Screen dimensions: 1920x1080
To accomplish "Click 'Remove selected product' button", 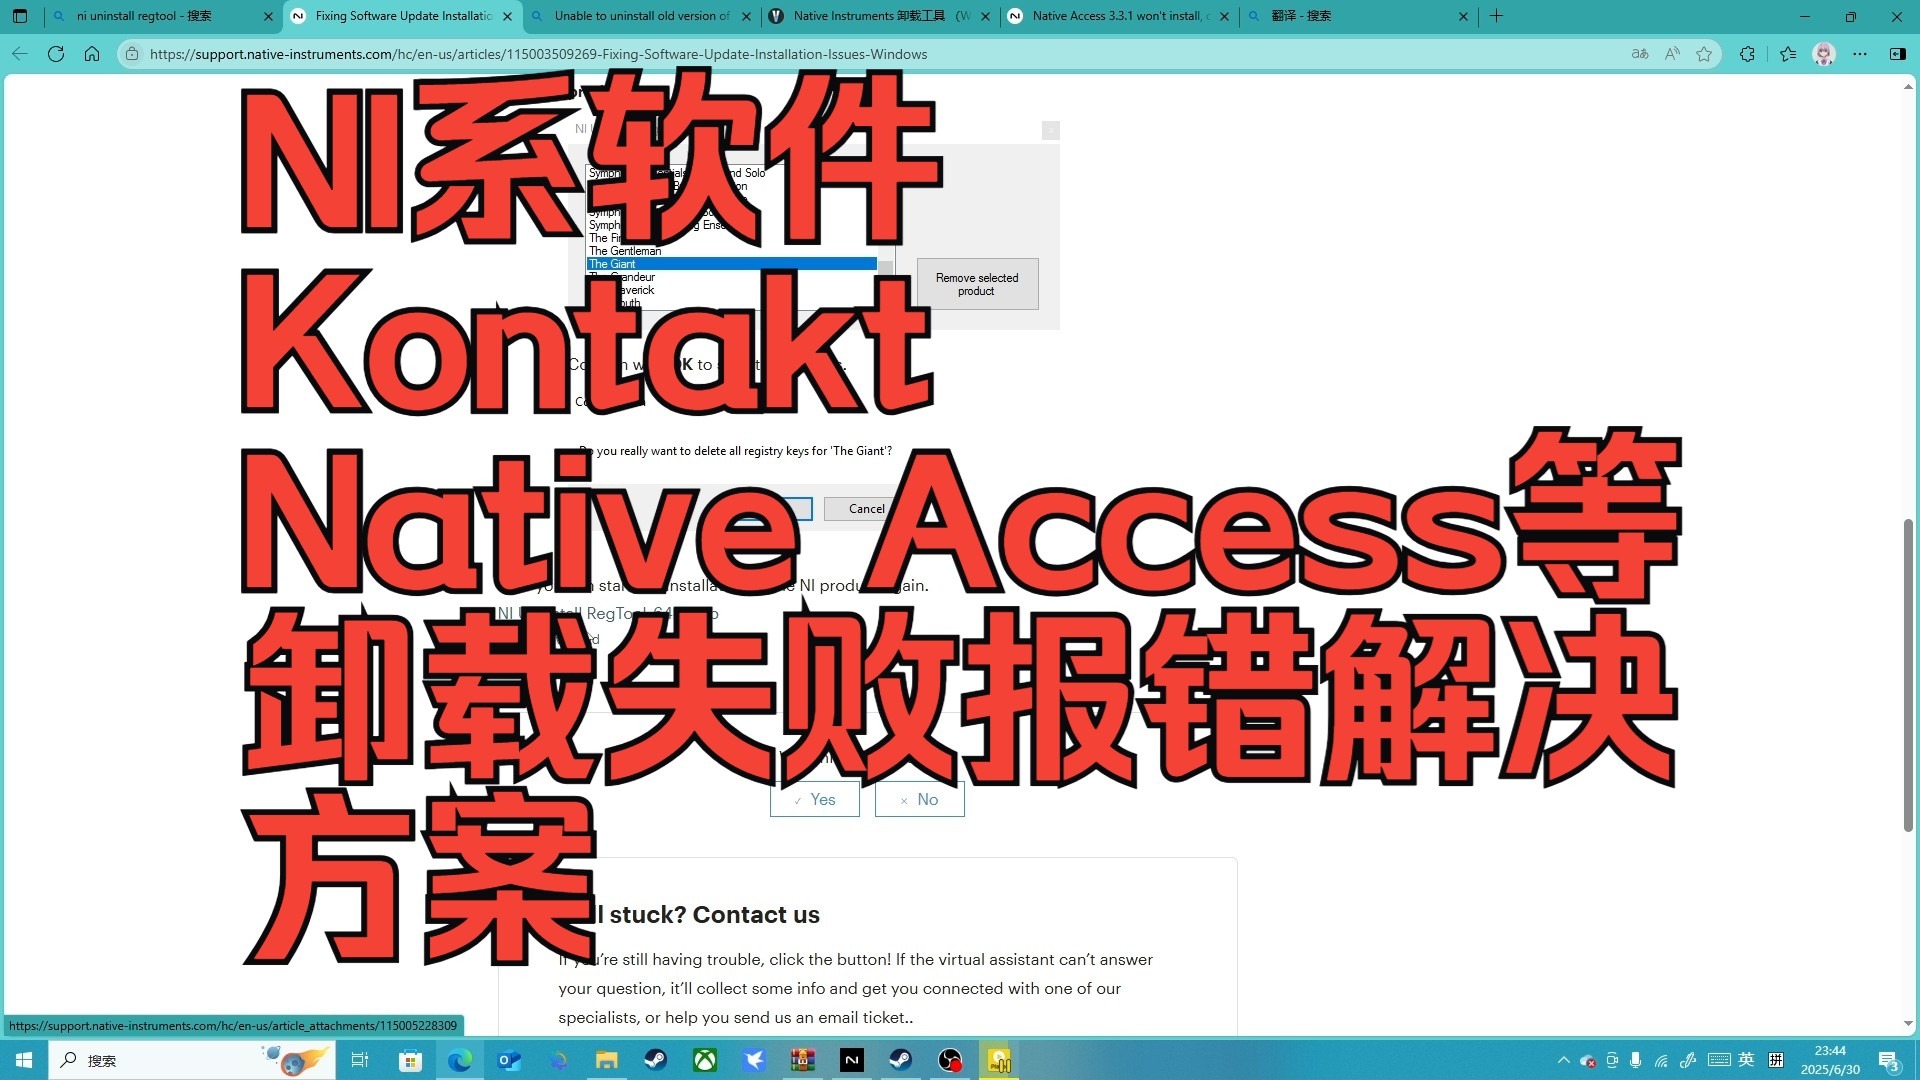I will pos(977,284).
